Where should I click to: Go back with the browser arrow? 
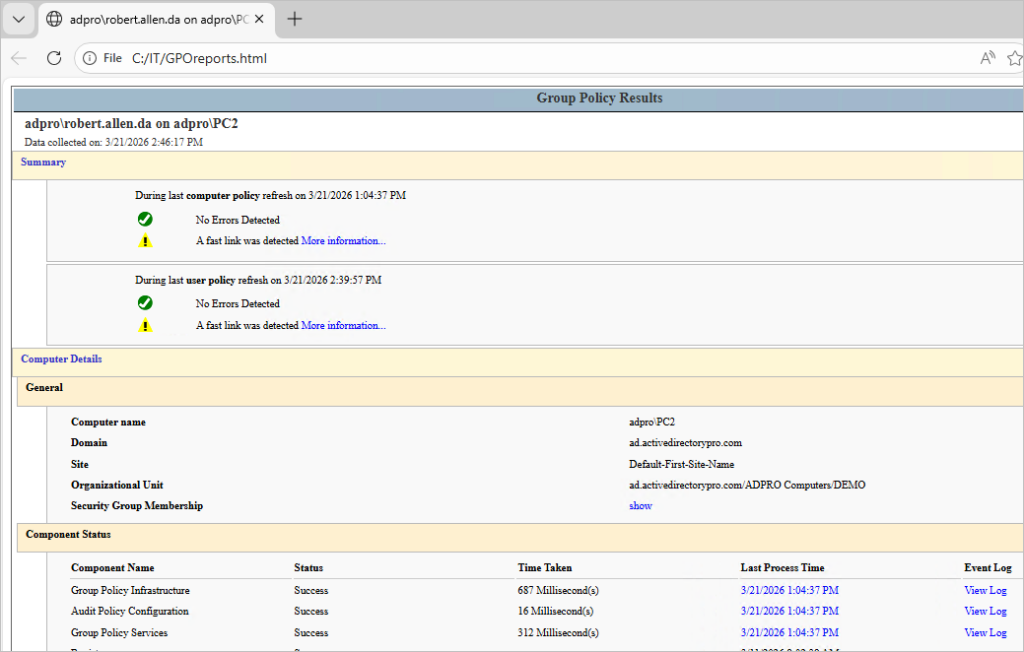19,58
